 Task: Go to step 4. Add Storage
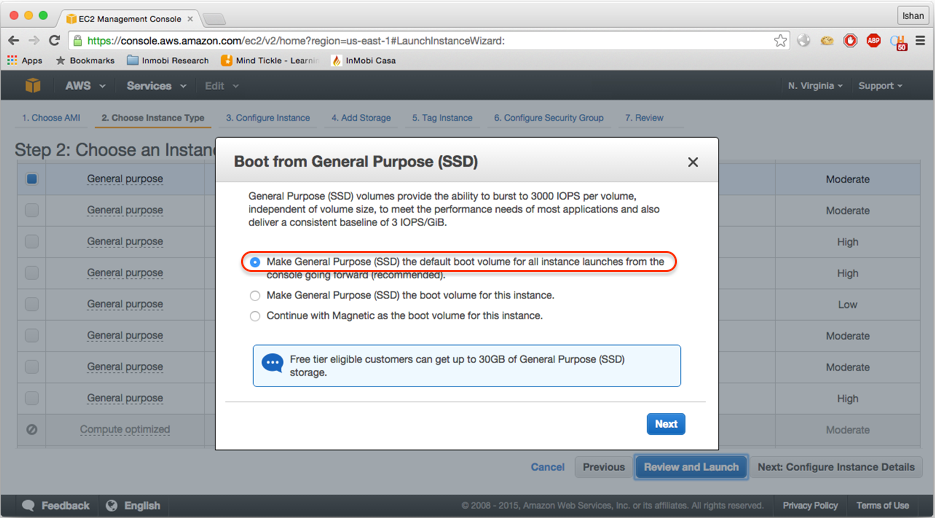(x=361, y=118)
